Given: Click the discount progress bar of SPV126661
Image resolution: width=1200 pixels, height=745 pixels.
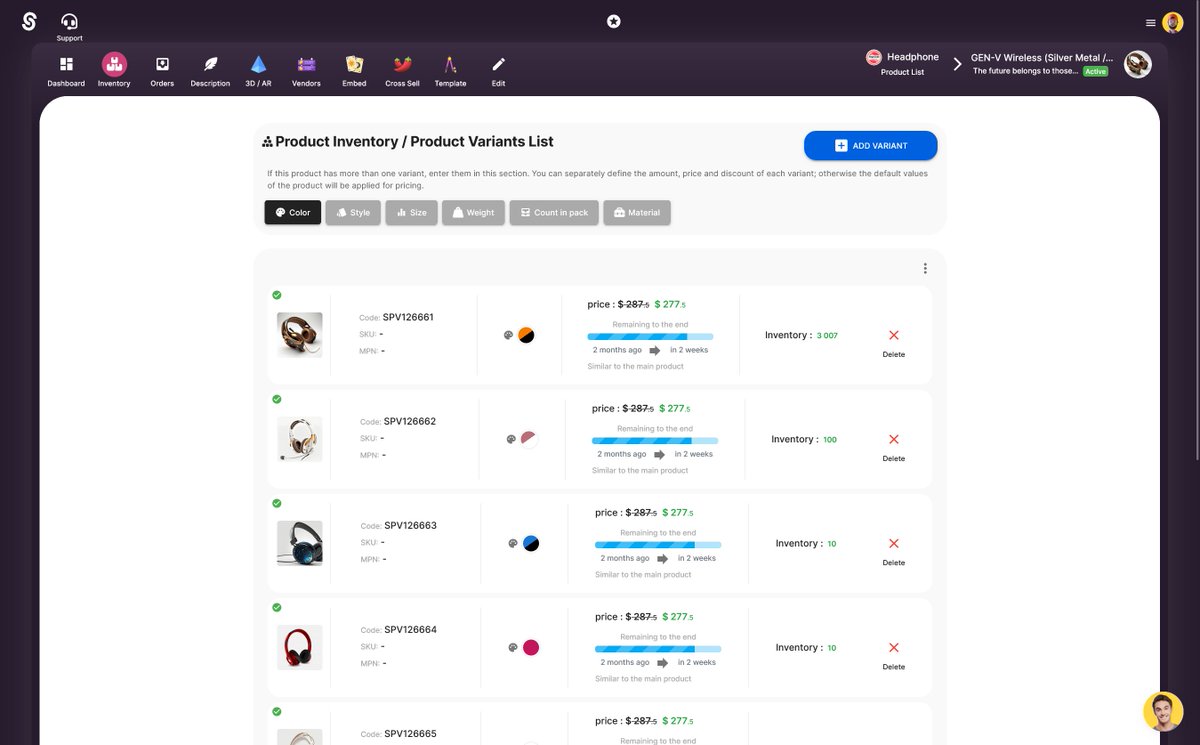Looking at the screenshot, I should click(x=651, y=337).
